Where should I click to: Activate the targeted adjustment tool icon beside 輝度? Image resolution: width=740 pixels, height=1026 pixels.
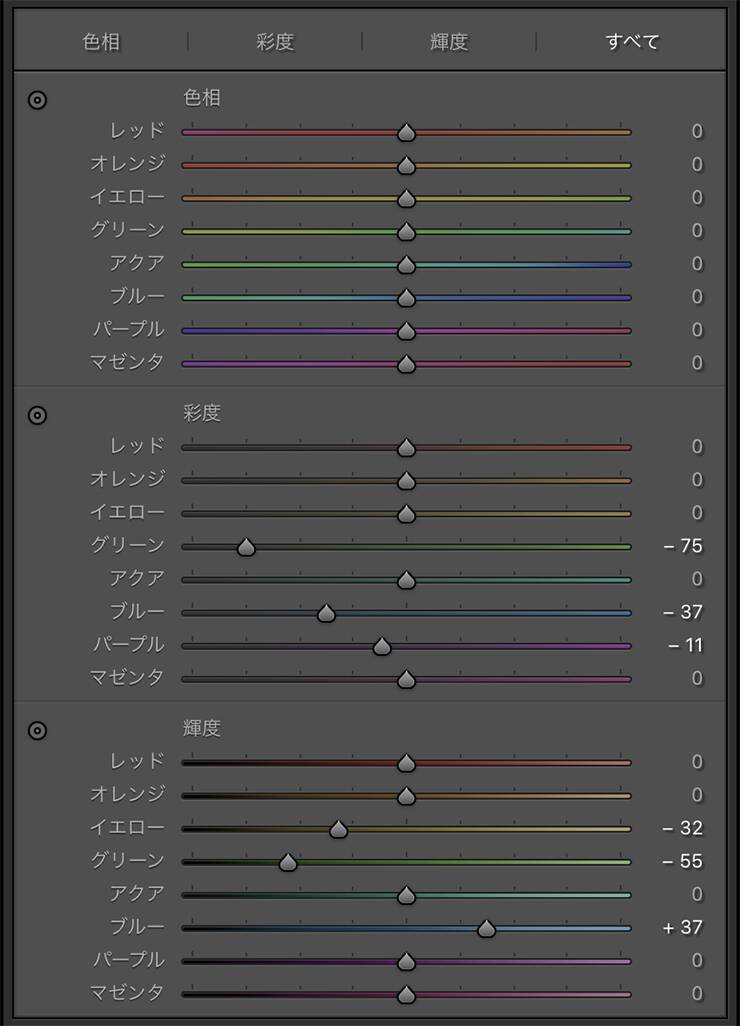click(37, 731)
